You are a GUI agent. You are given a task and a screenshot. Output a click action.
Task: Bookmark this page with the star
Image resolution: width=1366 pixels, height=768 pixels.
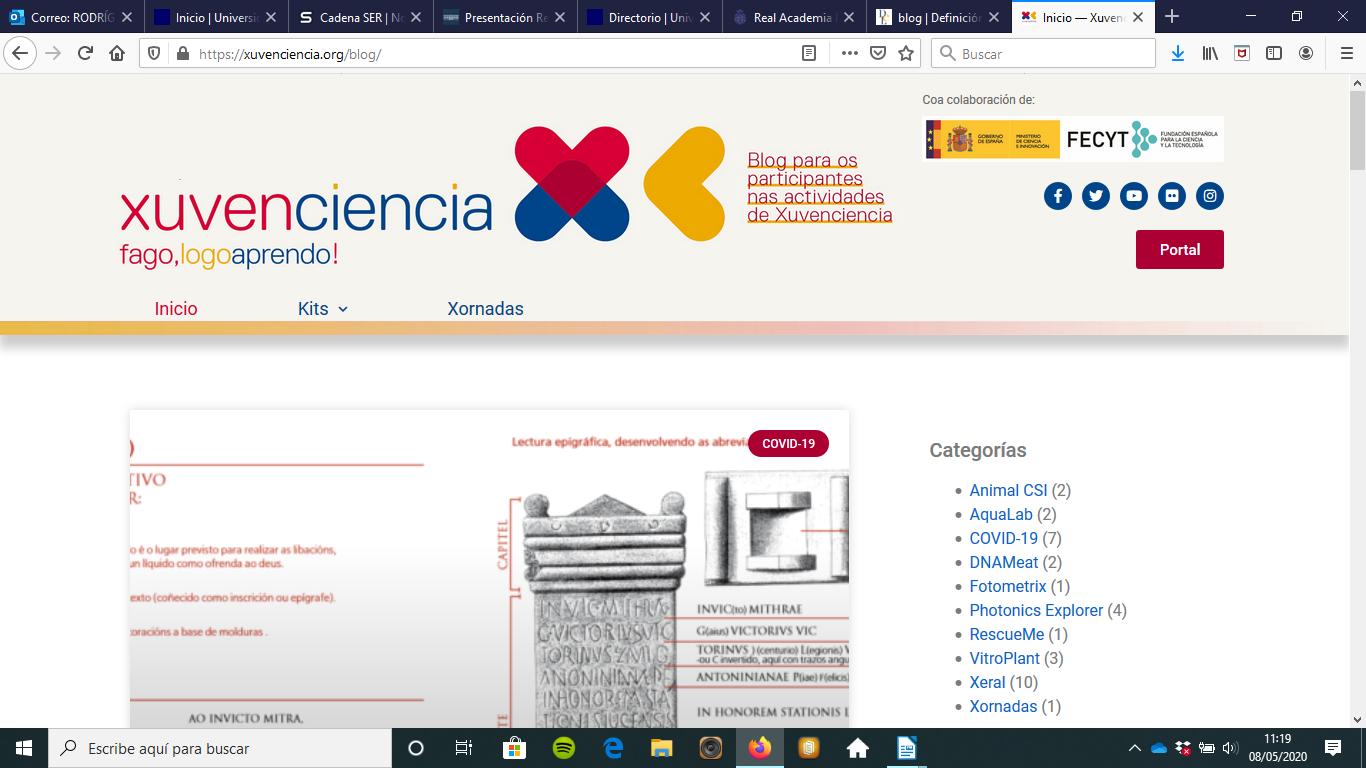click(906, 54)
